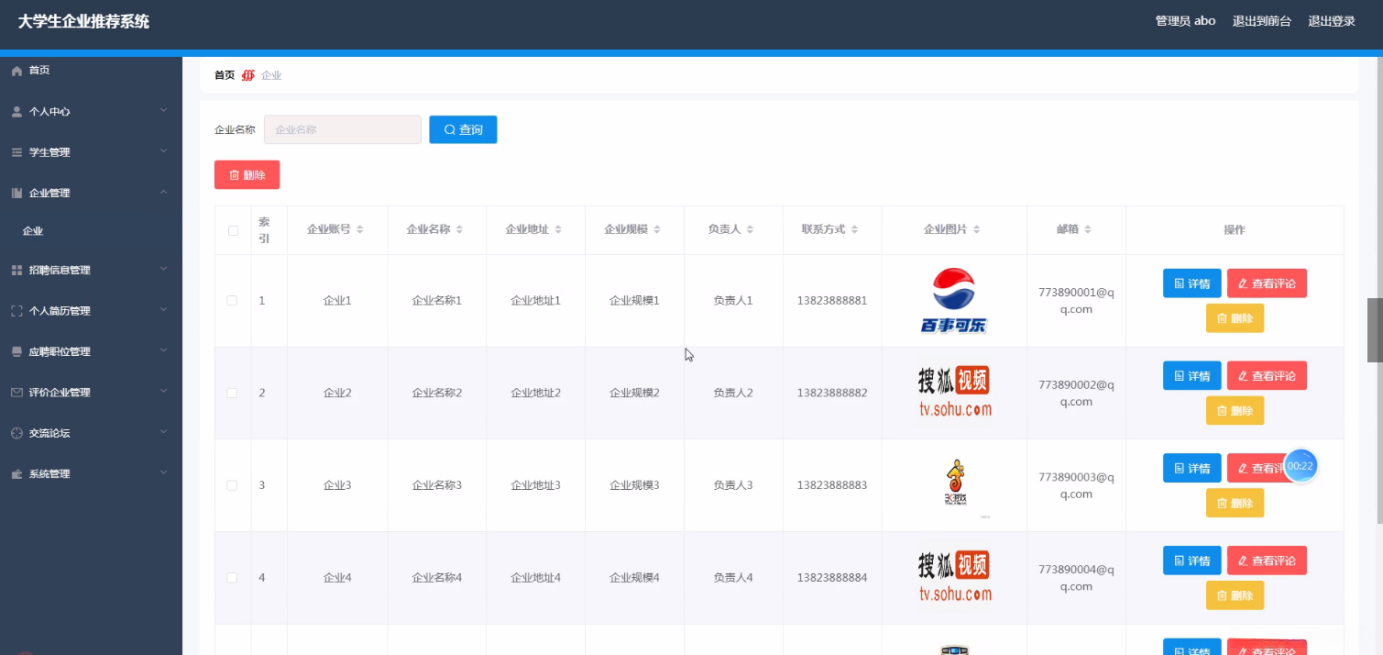The image size is (1383, 655).
Task: Click 企业2 搜狐视频 company image
Action: [x=954, y=392]
